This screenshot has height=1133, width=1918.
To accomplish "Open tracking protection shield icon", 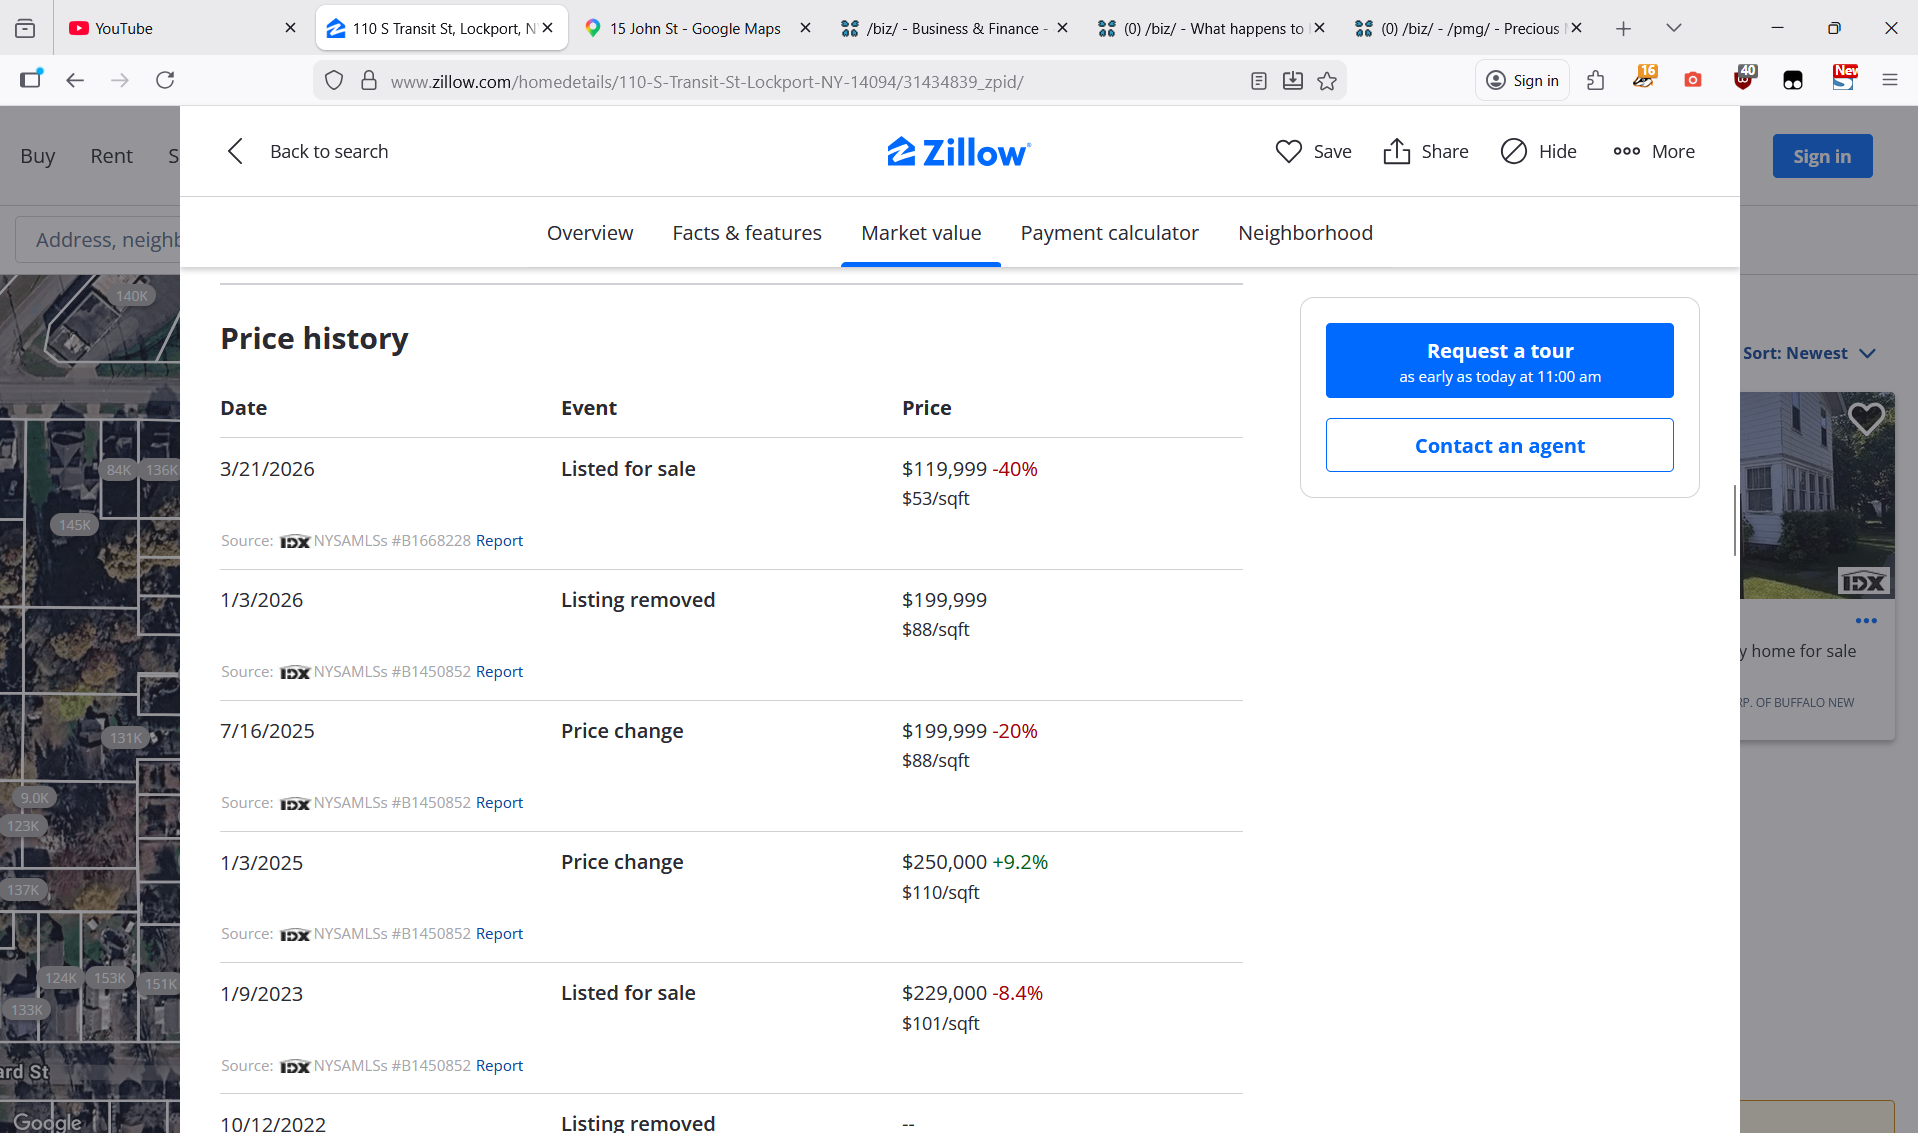I will [334, 81].
